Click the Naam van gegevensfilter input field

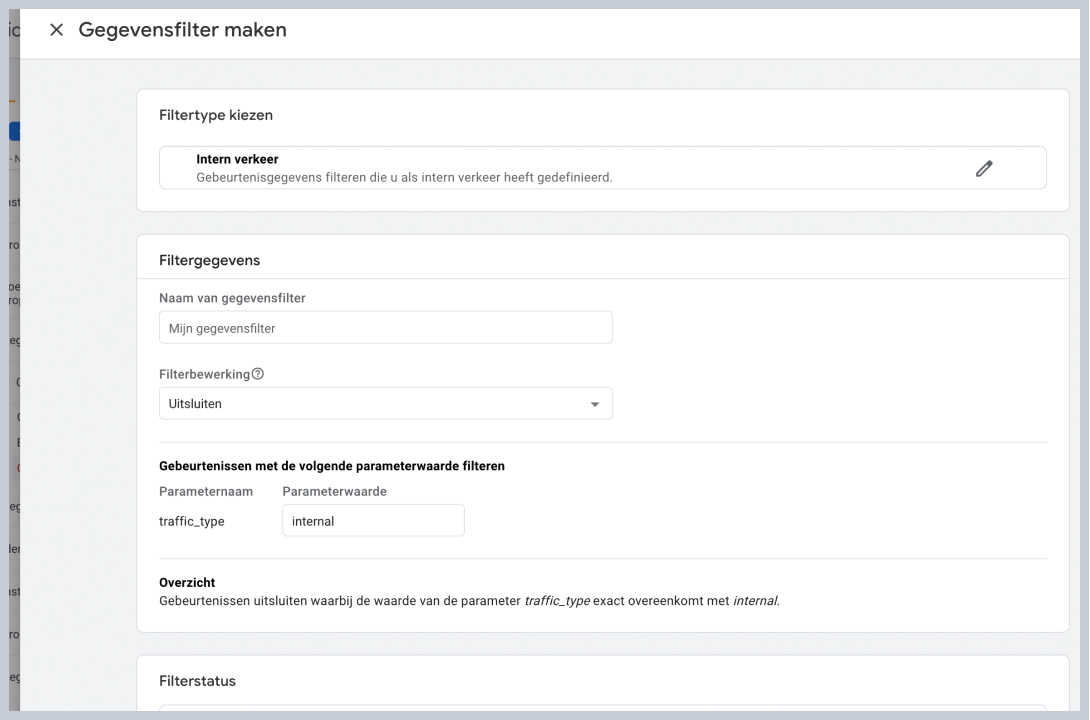(386, 327)
